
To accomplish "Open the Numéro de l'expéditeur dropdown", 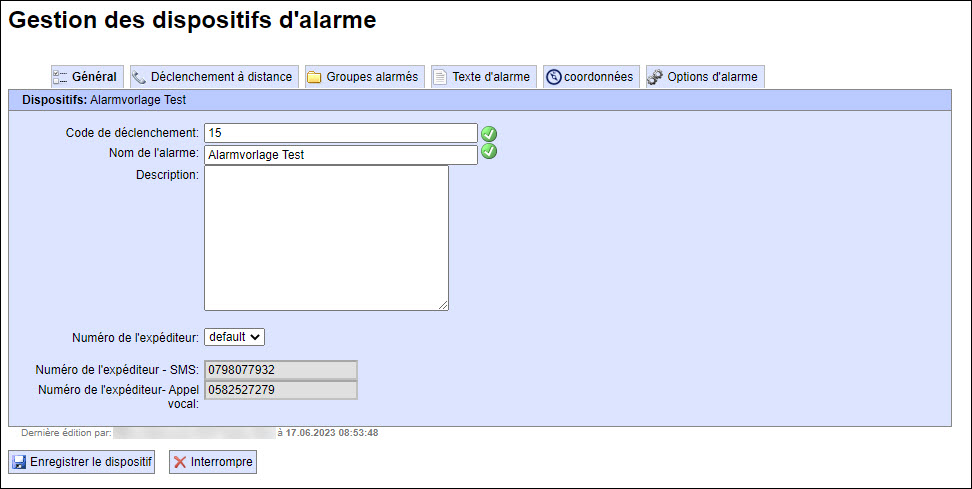I will [234, 337].
